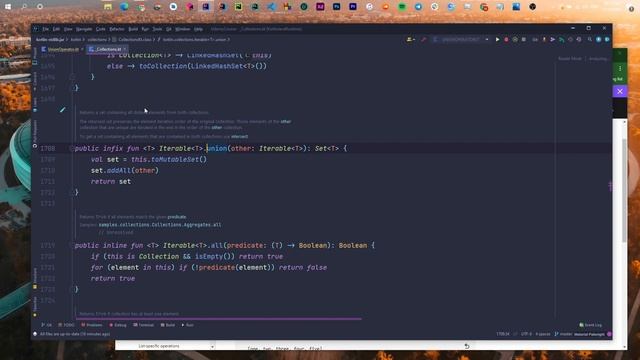The height and width of the screenshot is (360, 640).
Task: Click the caret position indicator in the status bar
Action: 503,334
